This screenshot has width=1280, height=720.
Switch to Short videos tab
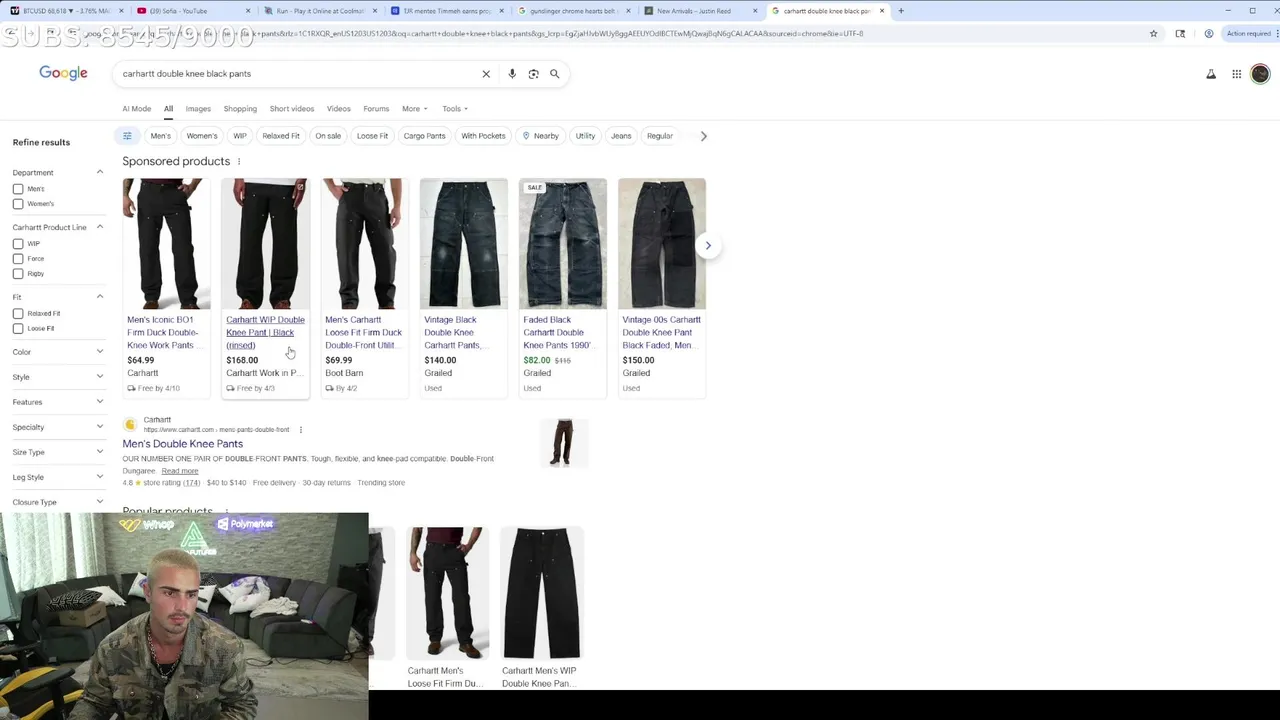click(x=292, y=109)
